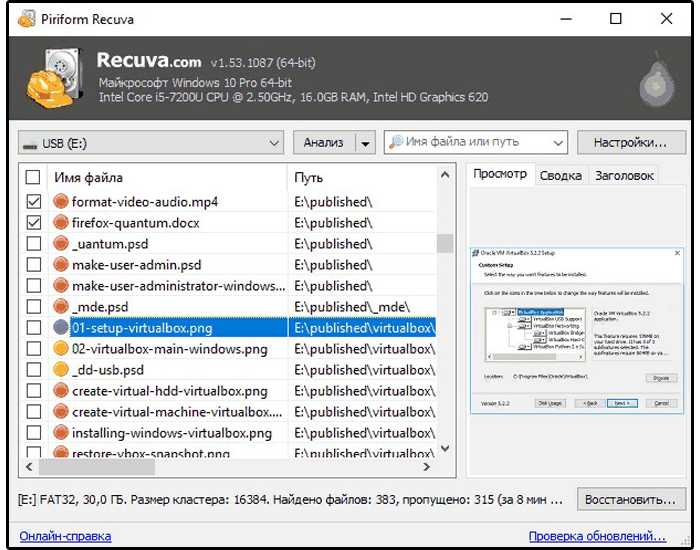The height and width of the screenshot is (550, 700).
Task: Sort by the Путь column header
Action: pyautogui.click(x=362, y=177)
